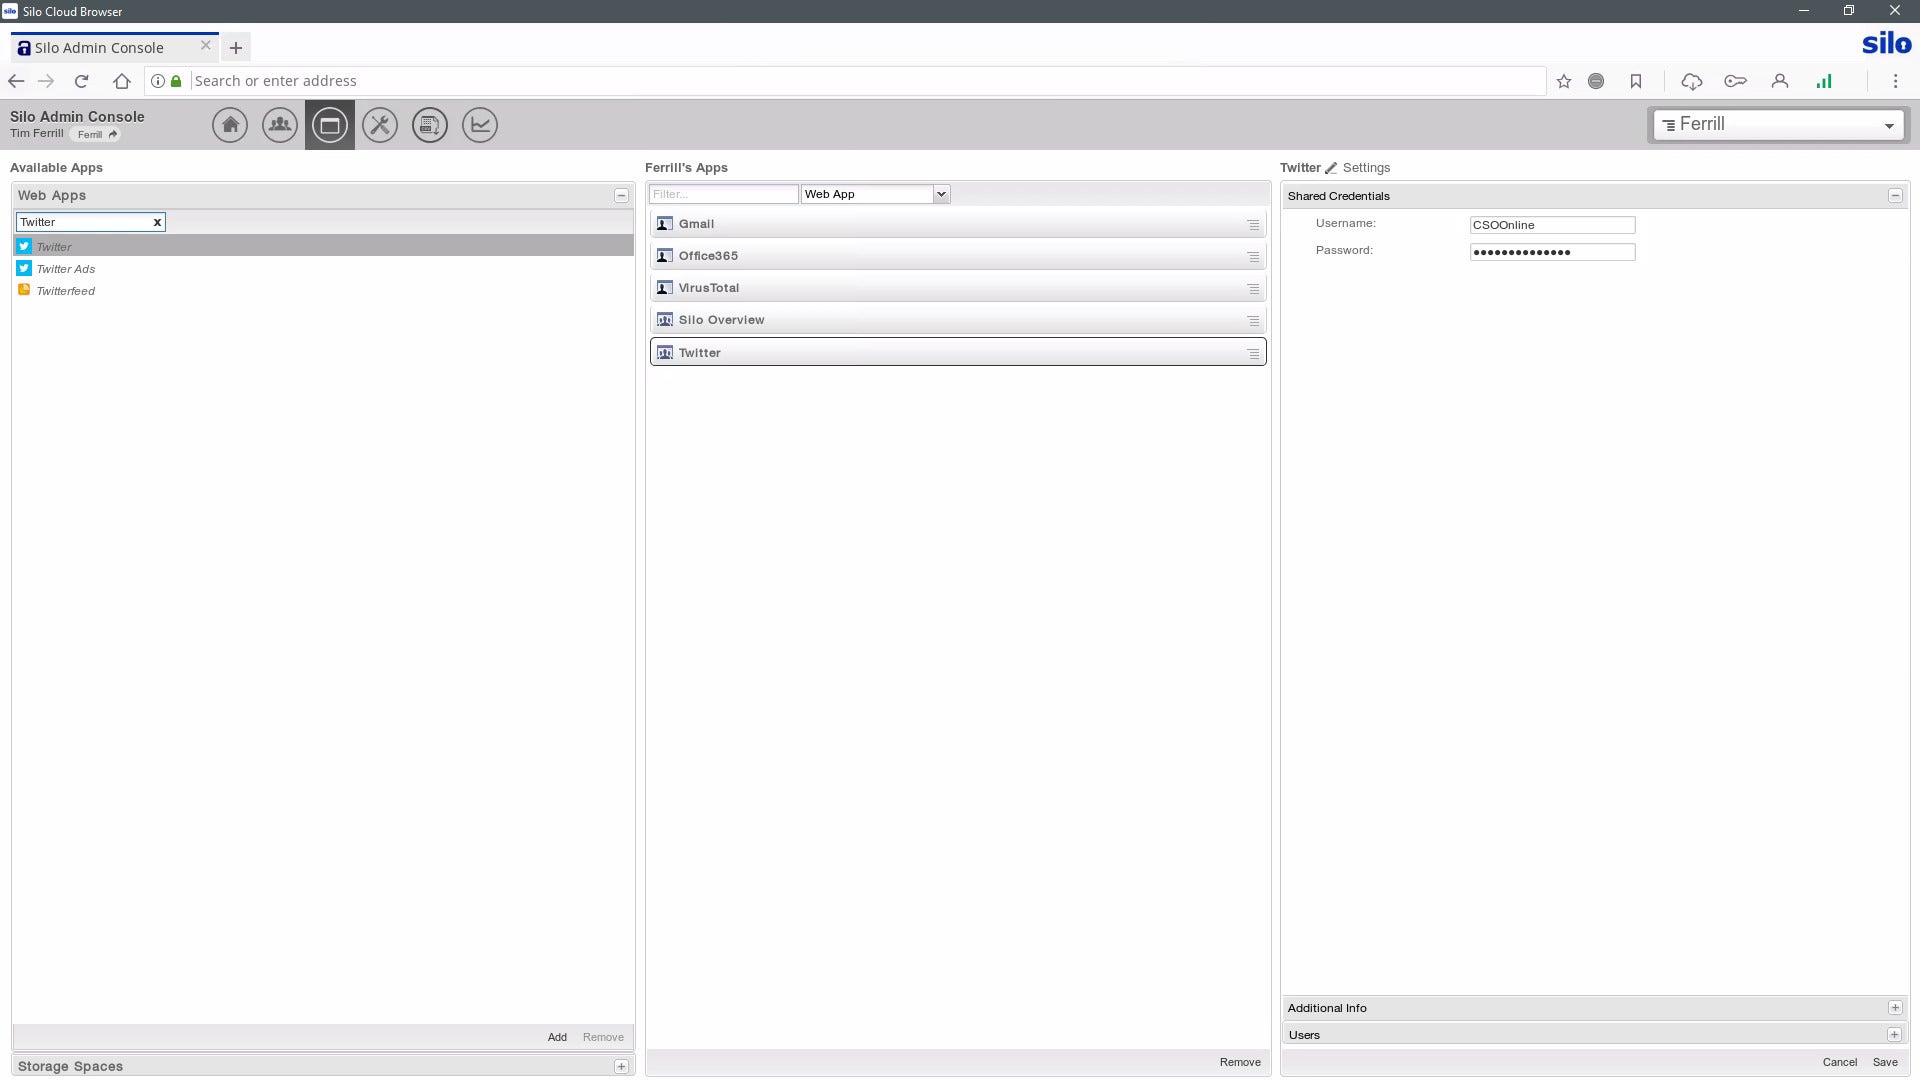
Task: Collapse the Shared Credentials section
Action: pyautogui.click(x=1895, y=196)
